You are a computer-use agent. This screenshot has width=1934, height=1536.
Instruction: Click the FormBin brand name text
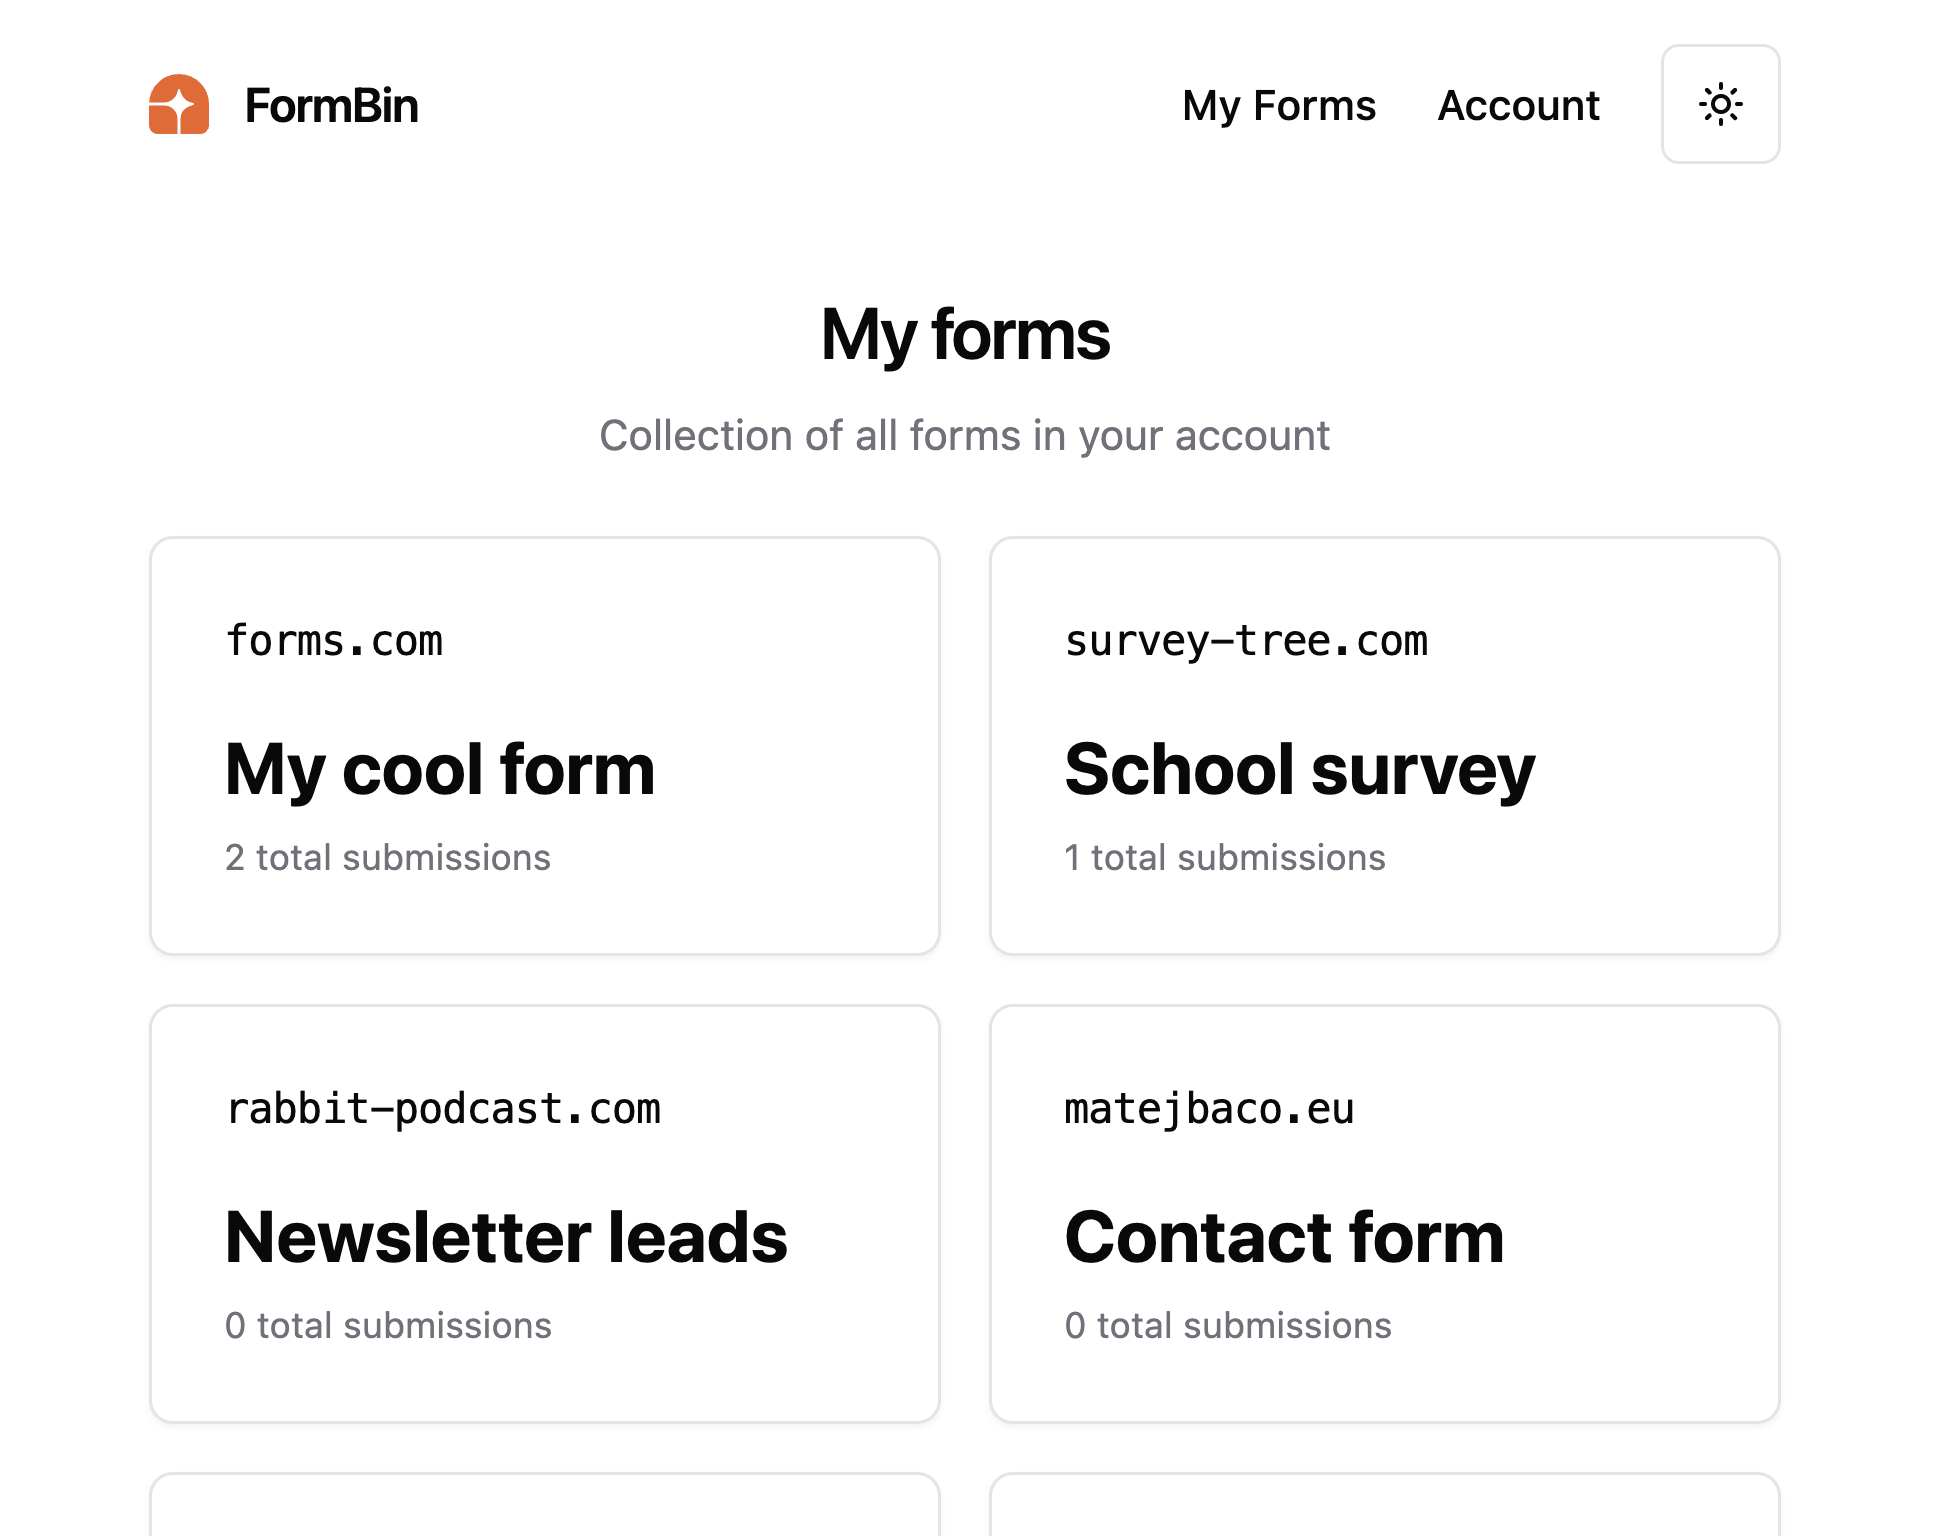[331, 106]
